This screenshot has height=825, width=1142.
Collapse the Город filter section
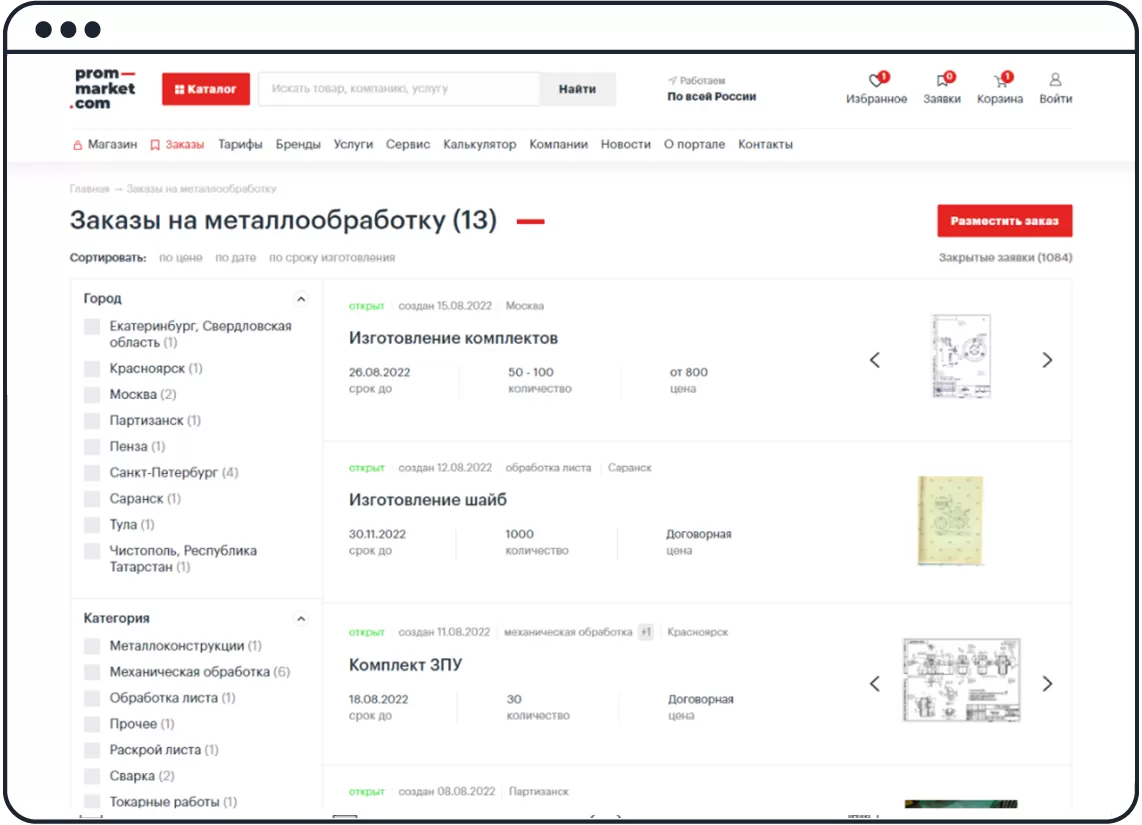pyautogui.click(x=301, y=299)
